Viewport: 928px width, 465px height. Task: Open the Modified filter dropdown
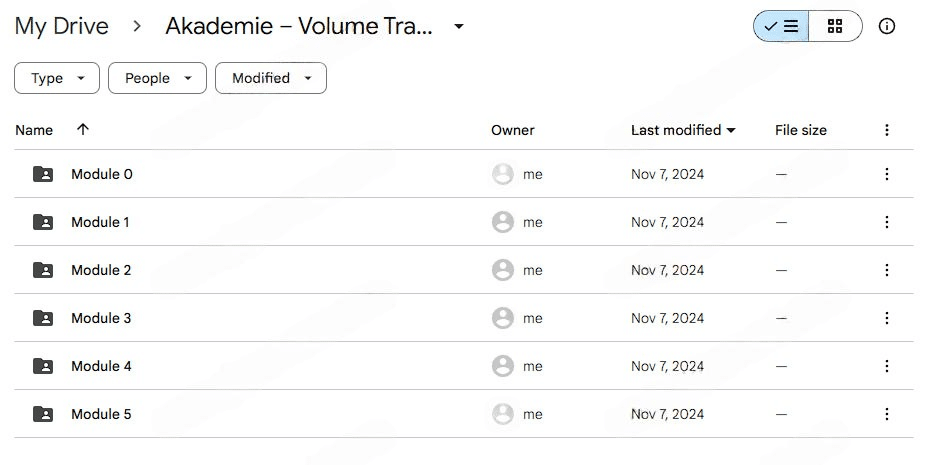tap(270, 78)
